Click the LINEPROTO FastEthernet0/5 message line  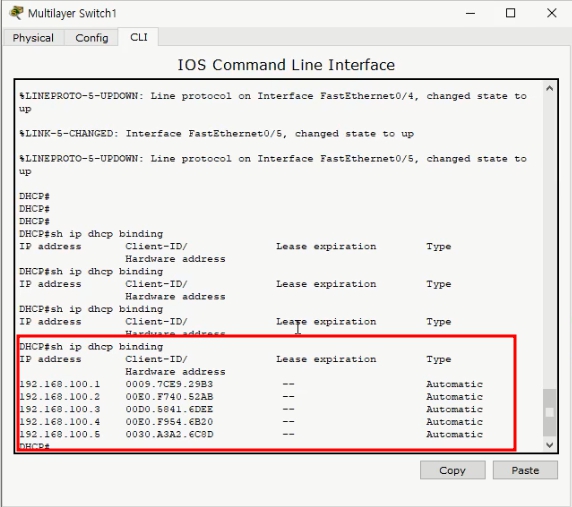[x=273, y=165]
